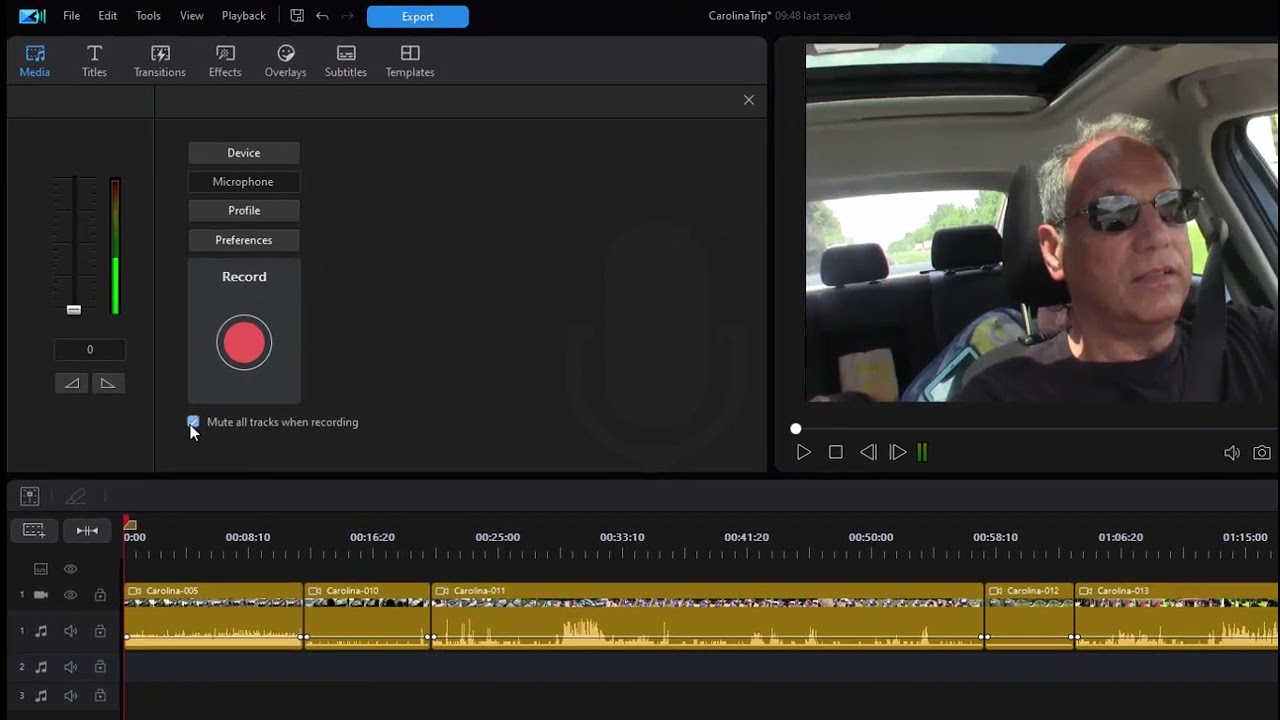Open the File menu
This screenshot has height=720, width=1280.
71,16
